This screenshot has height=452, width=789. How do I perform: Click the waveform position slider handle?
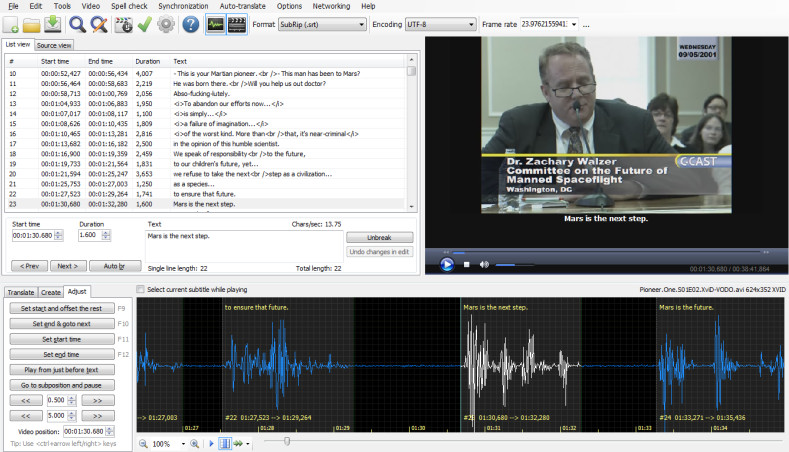coord(287,441)
